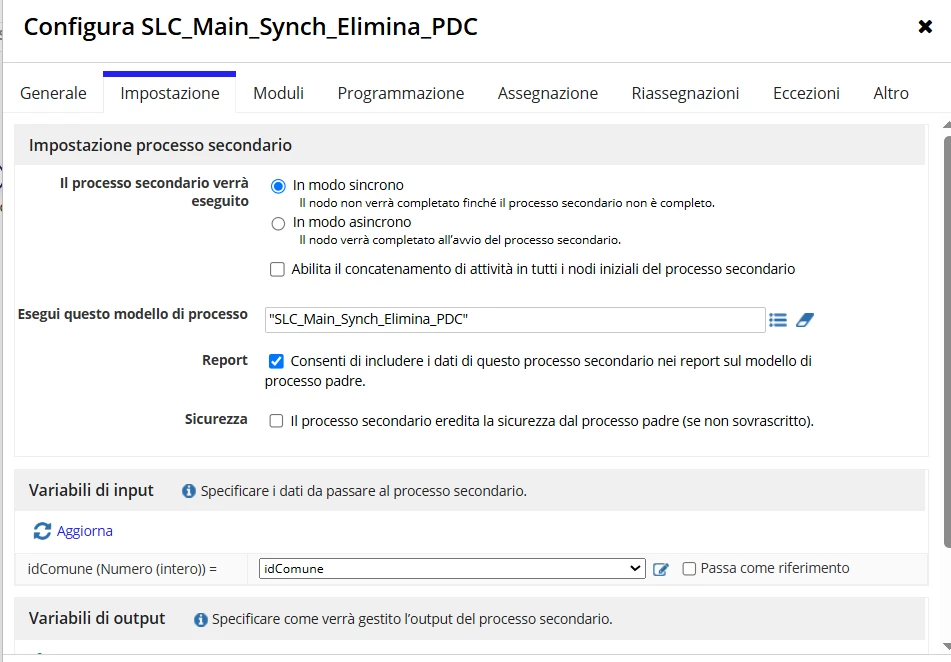The width and height of the screenshot is (951, 662).
Task: Open expression editor icon beside idComune dropdown
Action: pyautogui.click(x=660, y=569)
